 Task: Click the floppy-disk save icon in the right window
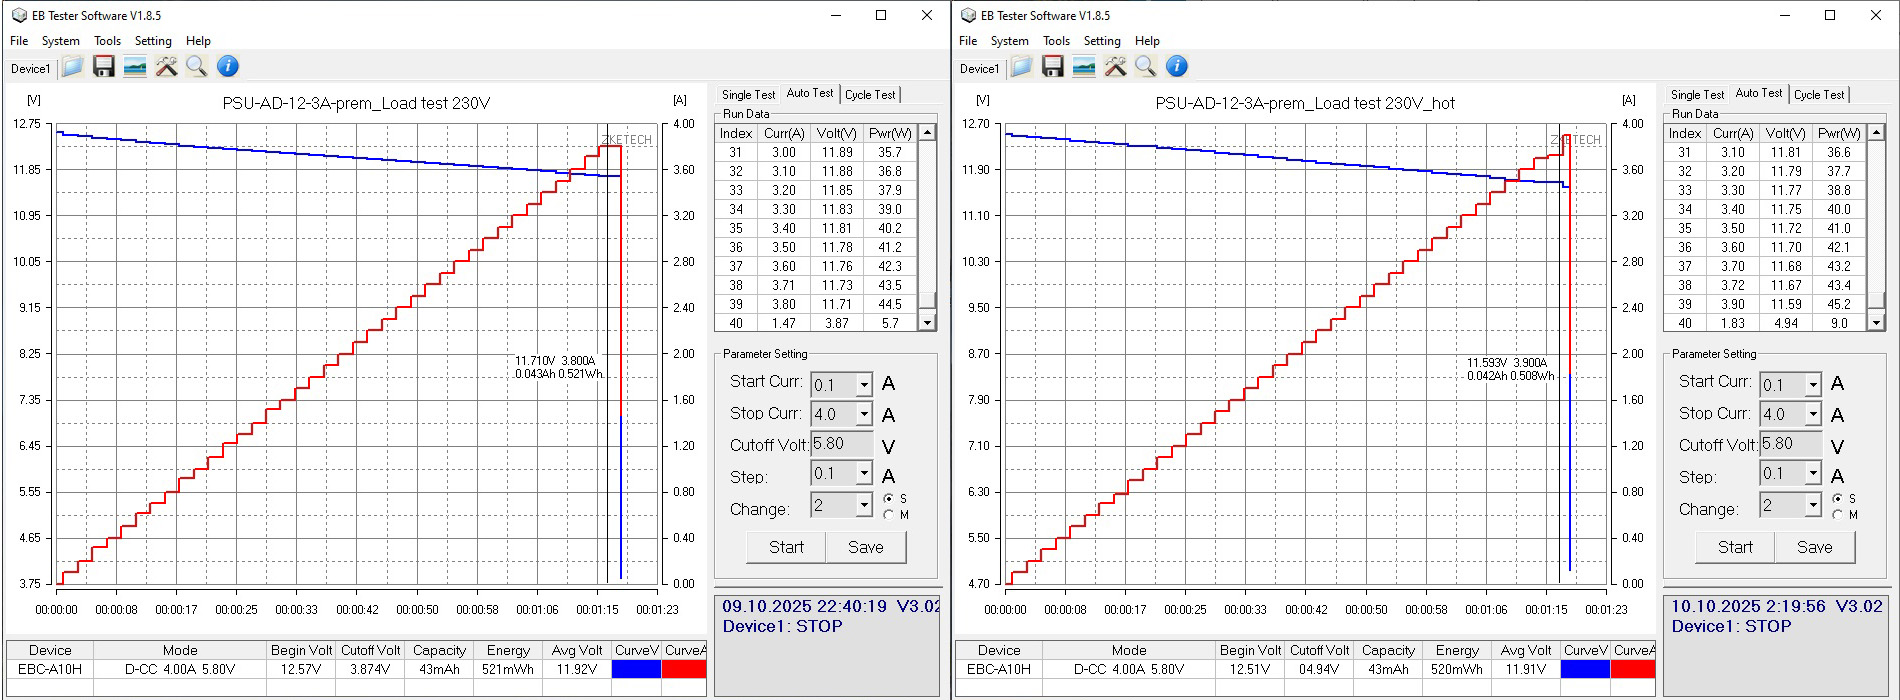click(x=1053, y=67)
